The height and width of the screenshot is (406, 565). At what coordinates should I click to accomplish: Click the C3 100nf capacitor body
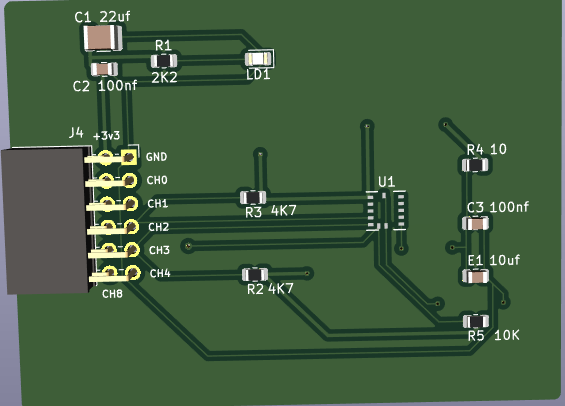coord(476,224)
